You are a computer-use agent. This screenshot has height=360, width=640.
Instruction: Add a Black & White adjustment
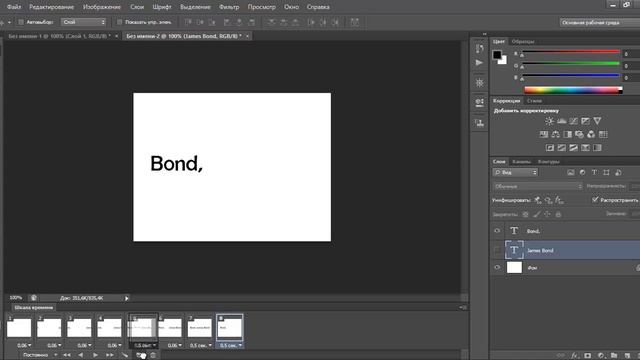pyautogui.click(x=567, y=134)
